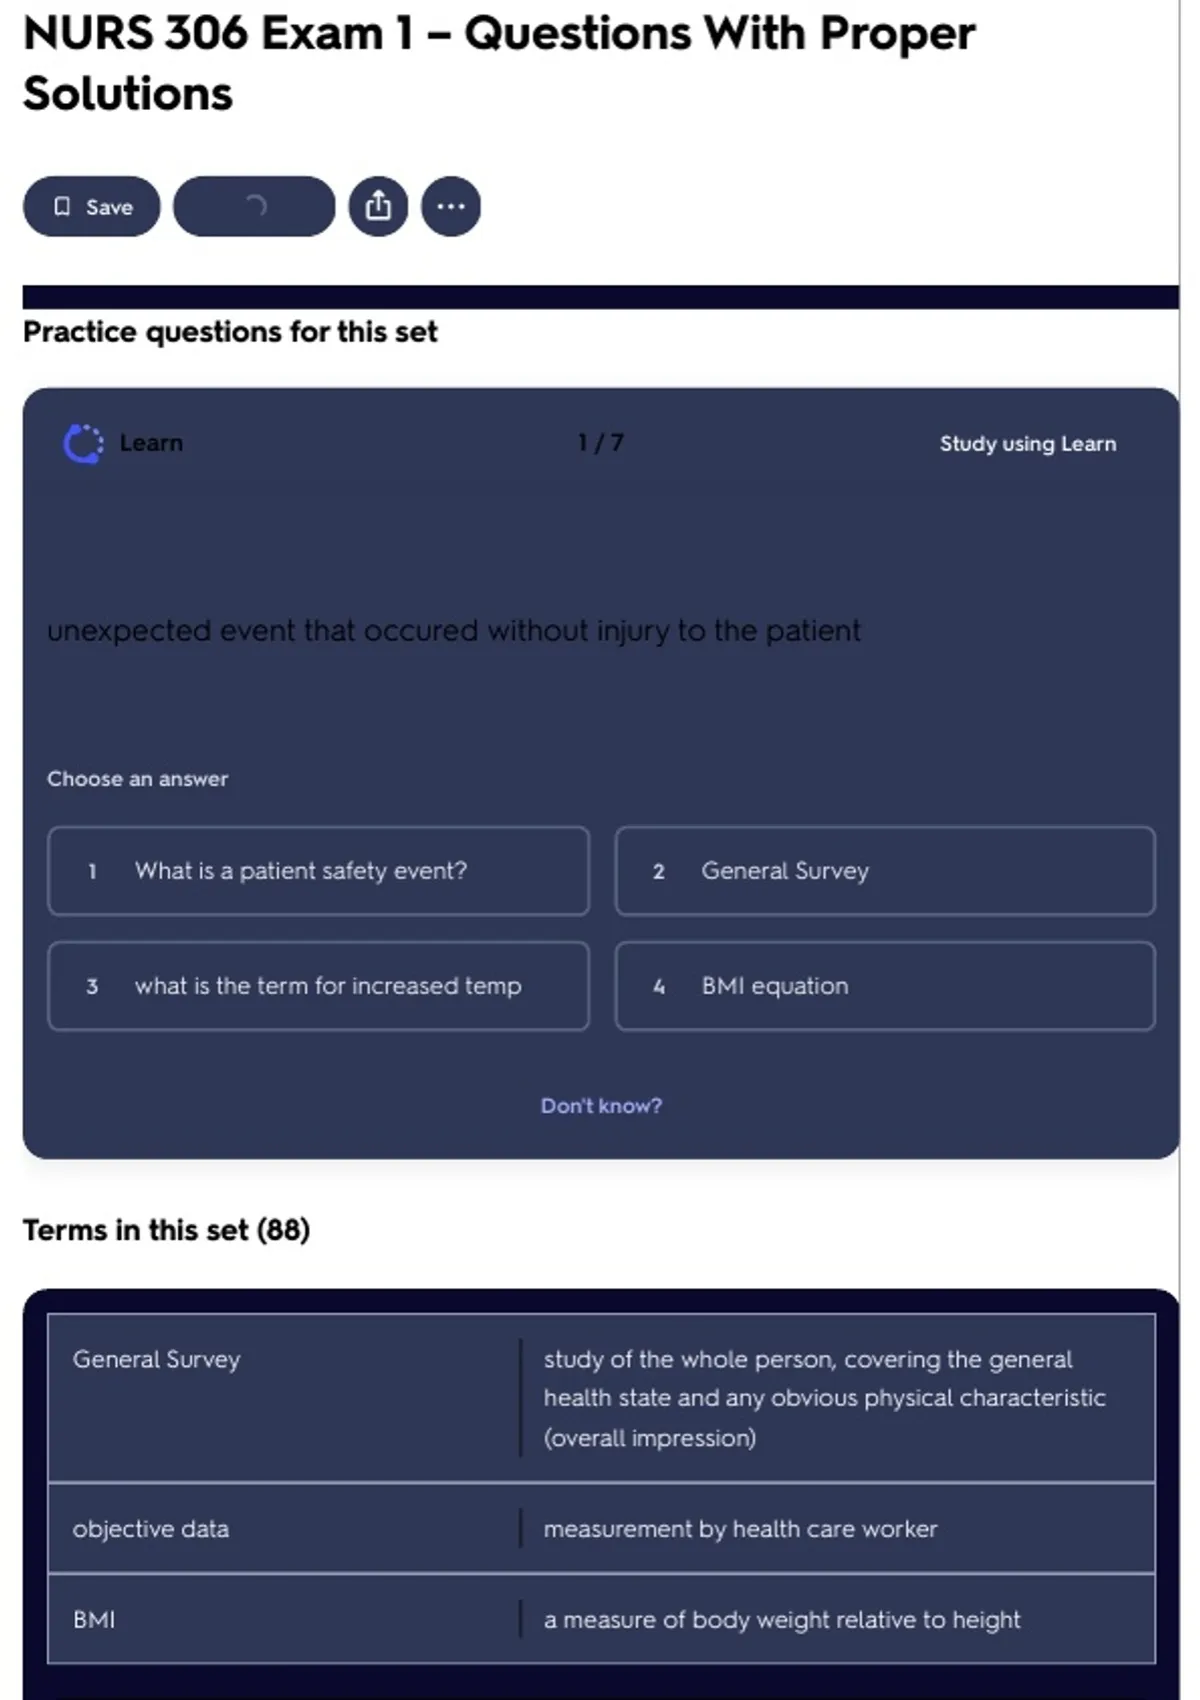Click the objective data term row
1200x1700 pixels.
click(601, 1528)
